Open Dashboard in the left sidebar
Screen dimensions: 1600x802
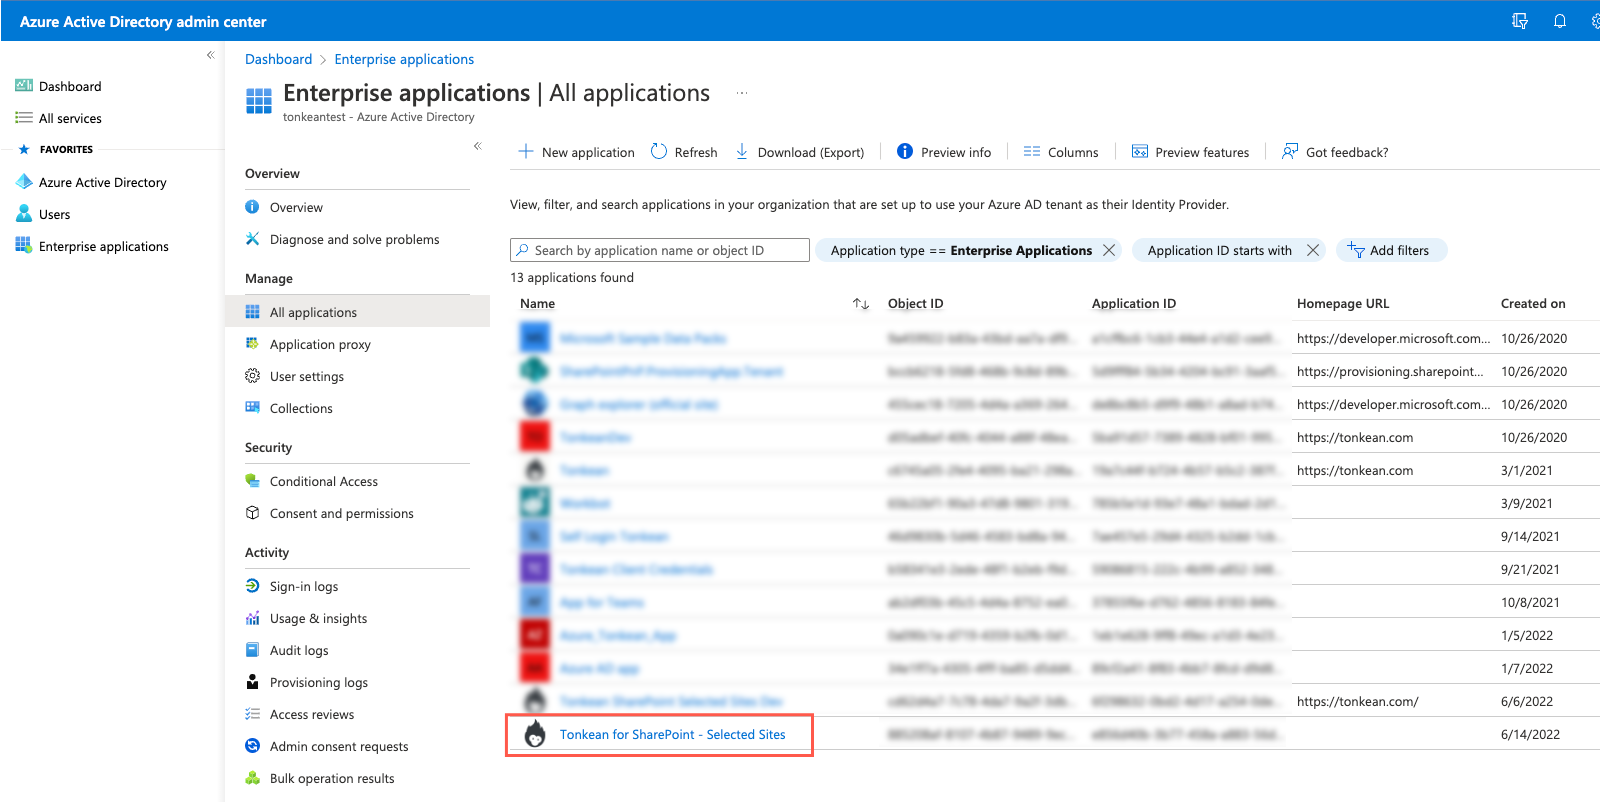(x=70, y=86)
